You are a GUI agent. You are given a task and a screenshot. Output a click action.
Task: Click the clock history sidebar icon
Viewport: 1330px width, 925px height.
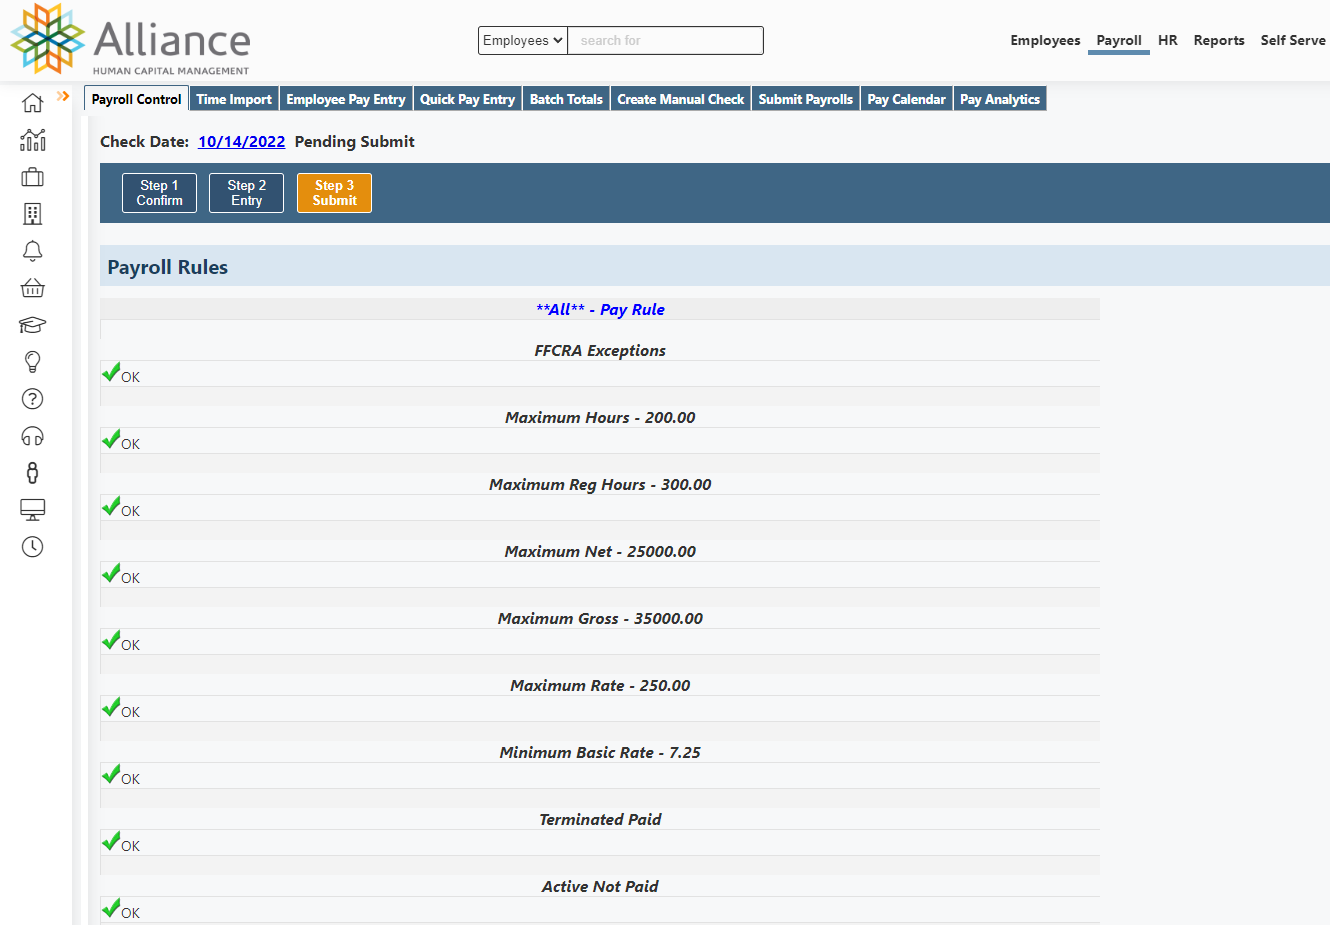[x=33, y=547]
